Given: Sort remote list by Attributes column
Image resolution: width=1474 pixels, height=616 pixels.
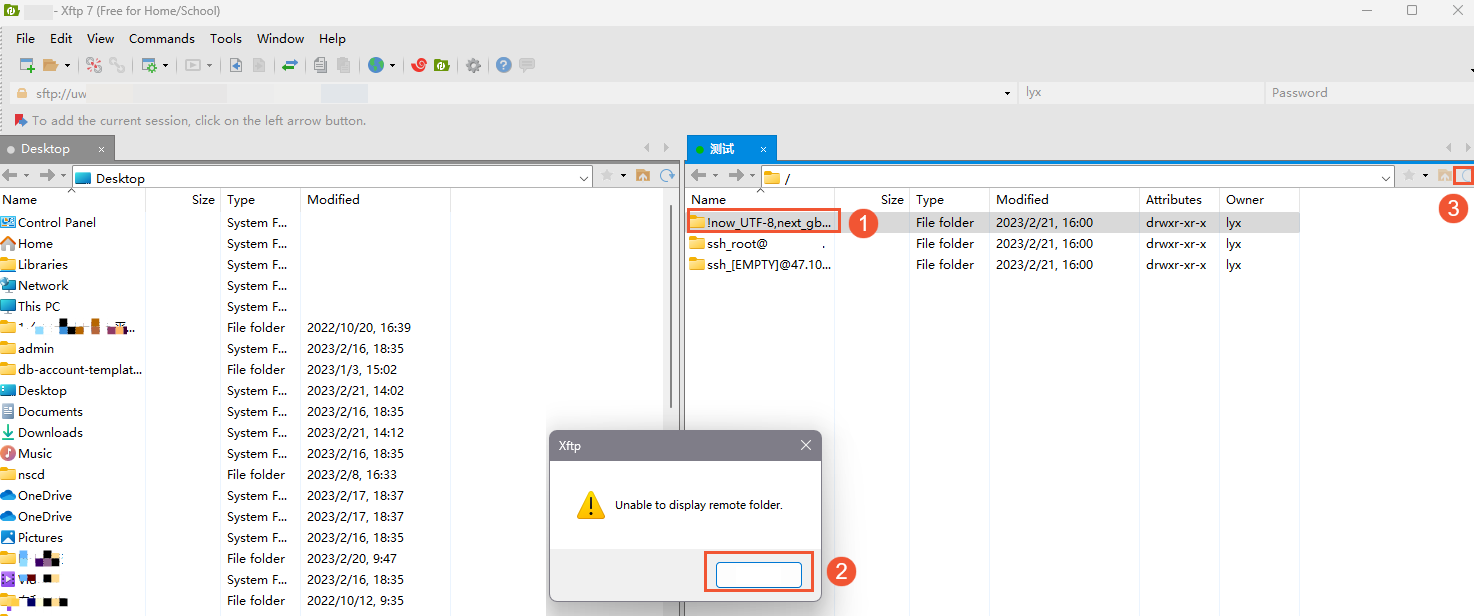Looking at the screenshot, I should pos(1179,200).
